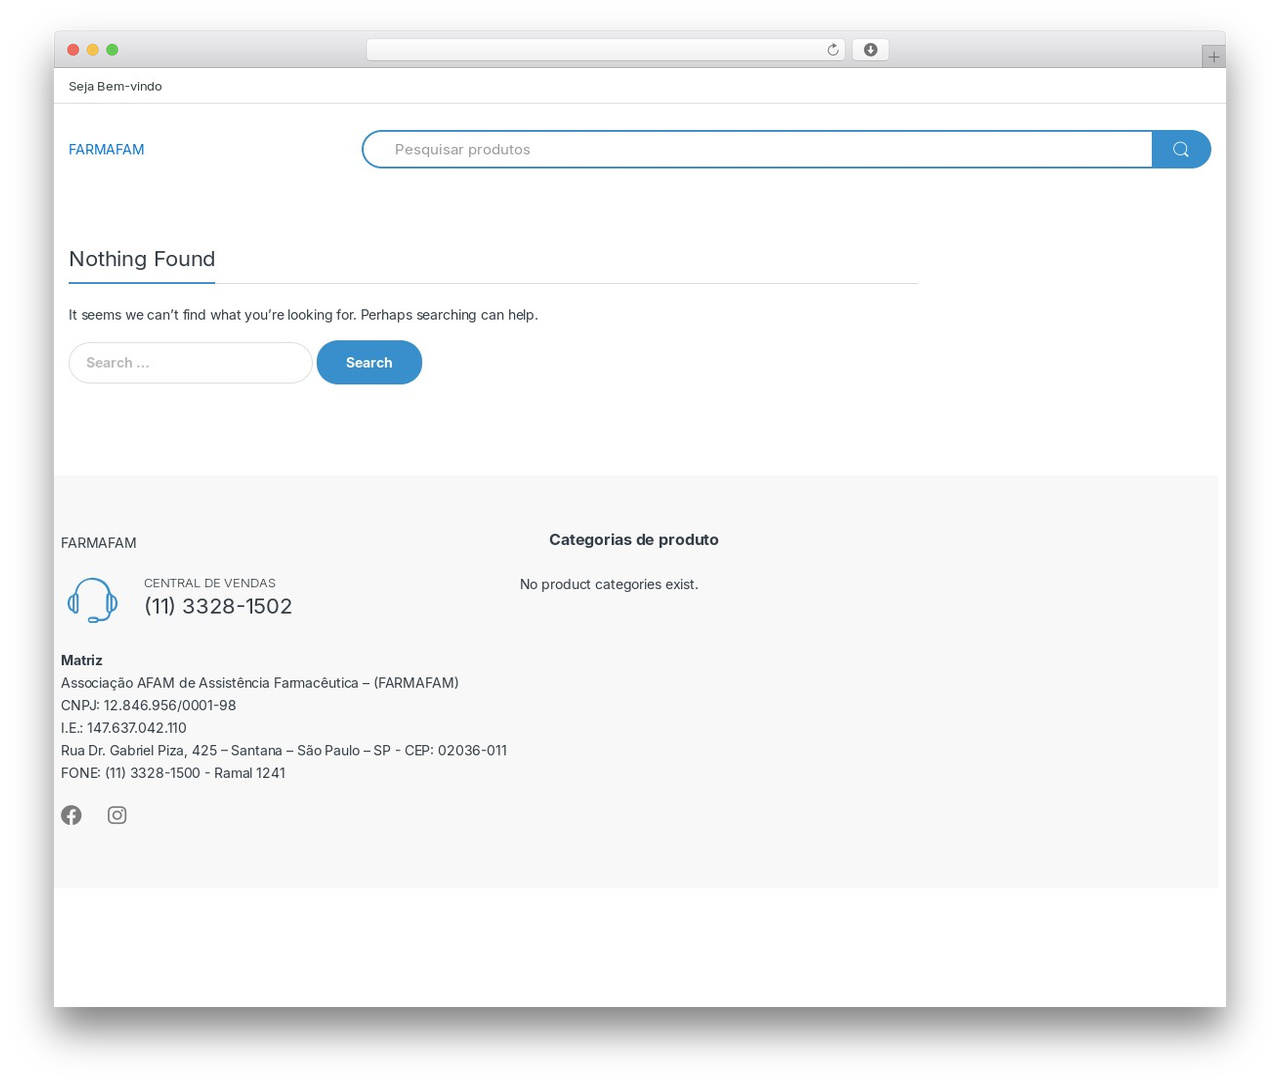Focus the Pesquisar produtos search field
Image resolution: width=1280 pixels, height=1084 pixels.
click(x=757, y=149)
